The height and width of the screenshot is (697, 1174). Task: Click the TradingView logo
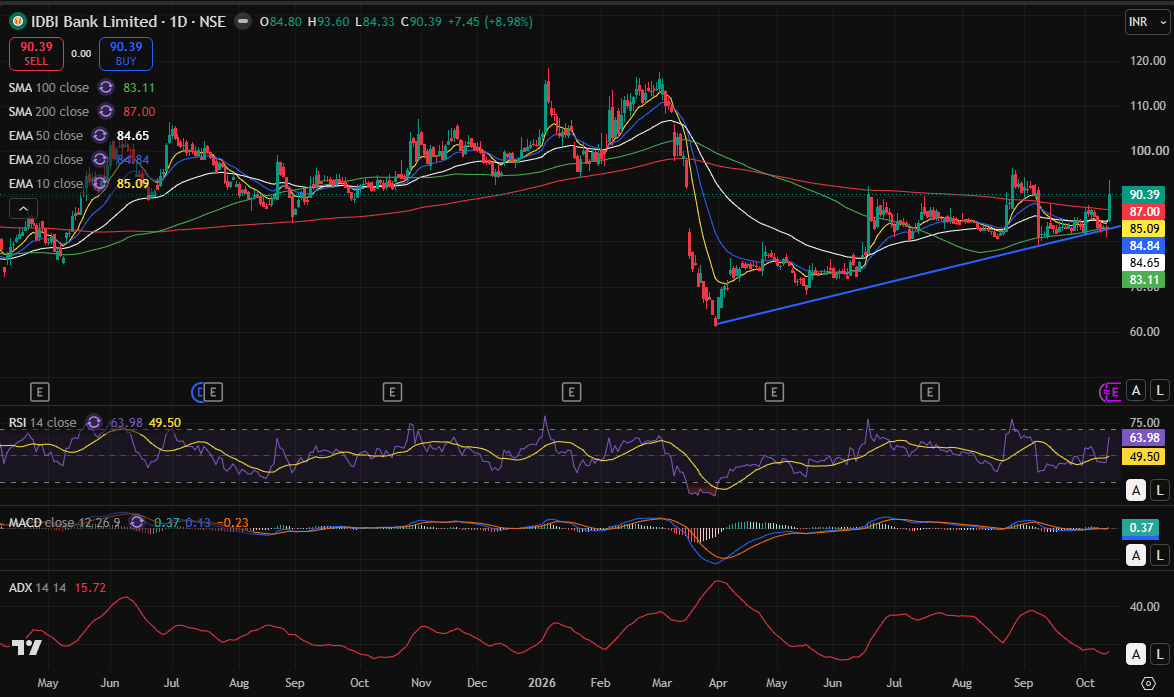point(27,648)
